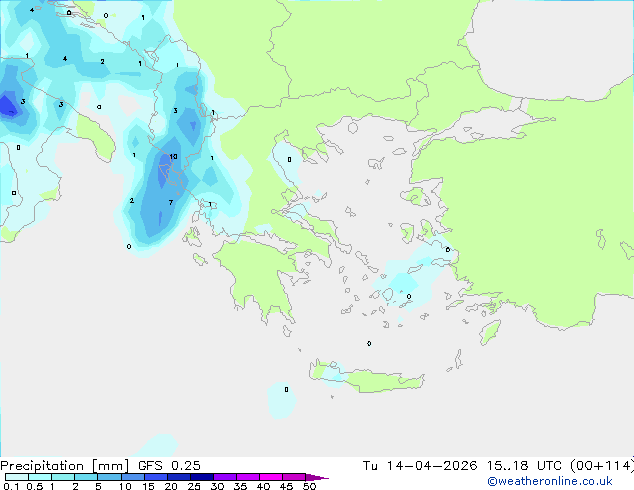This screenshot has height=490, width=634.
Task: Click the 30–35 mm purple legend swatch
Action: pos(224,477)
